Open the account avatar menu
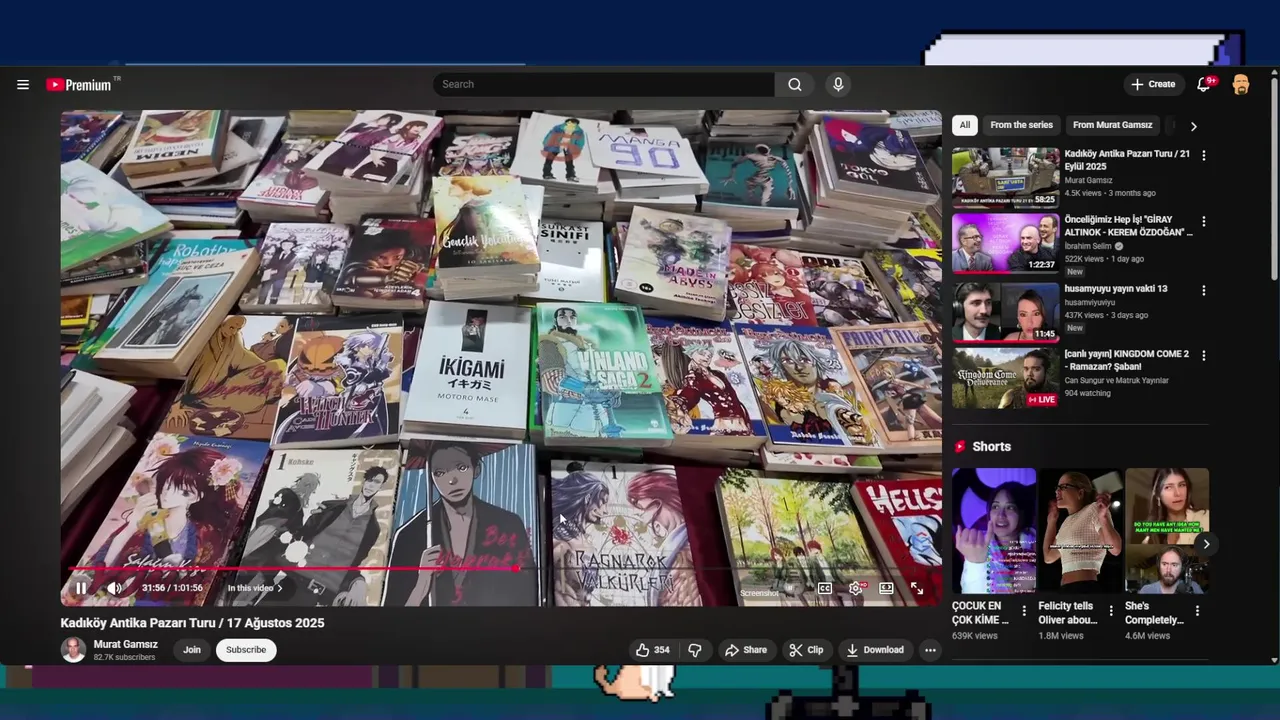 1241,85
